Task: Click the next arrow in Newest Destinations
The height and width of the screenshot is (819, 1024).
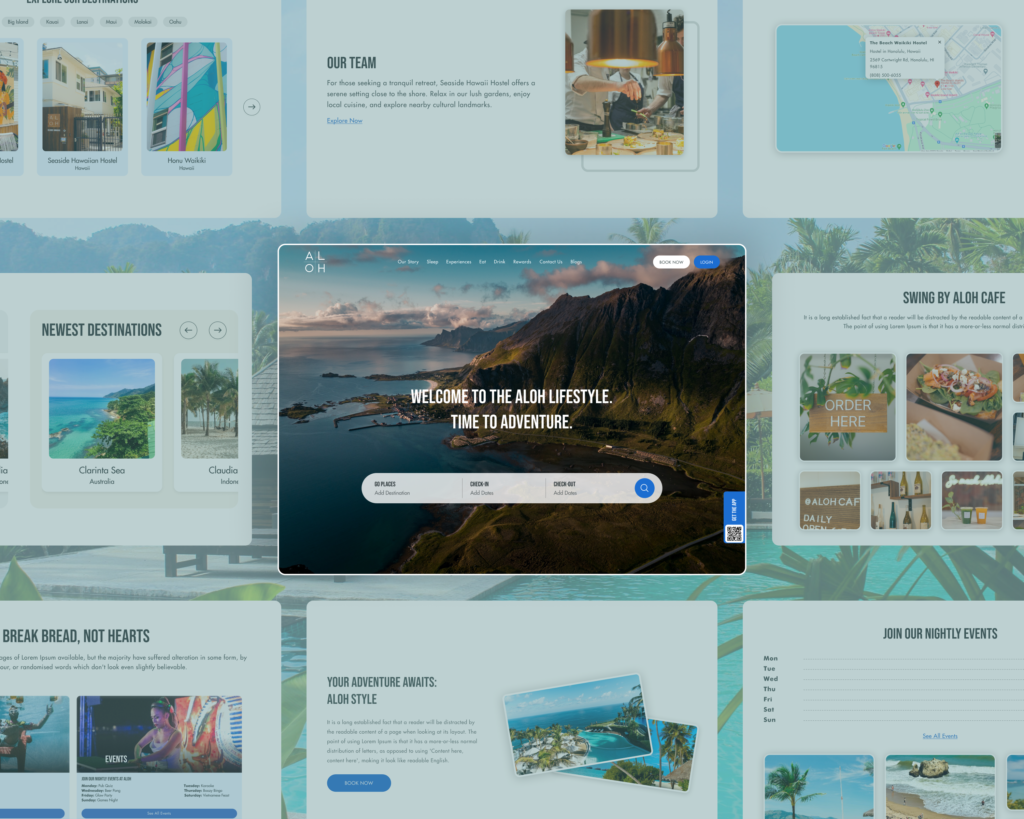Action: coord(217,330)
